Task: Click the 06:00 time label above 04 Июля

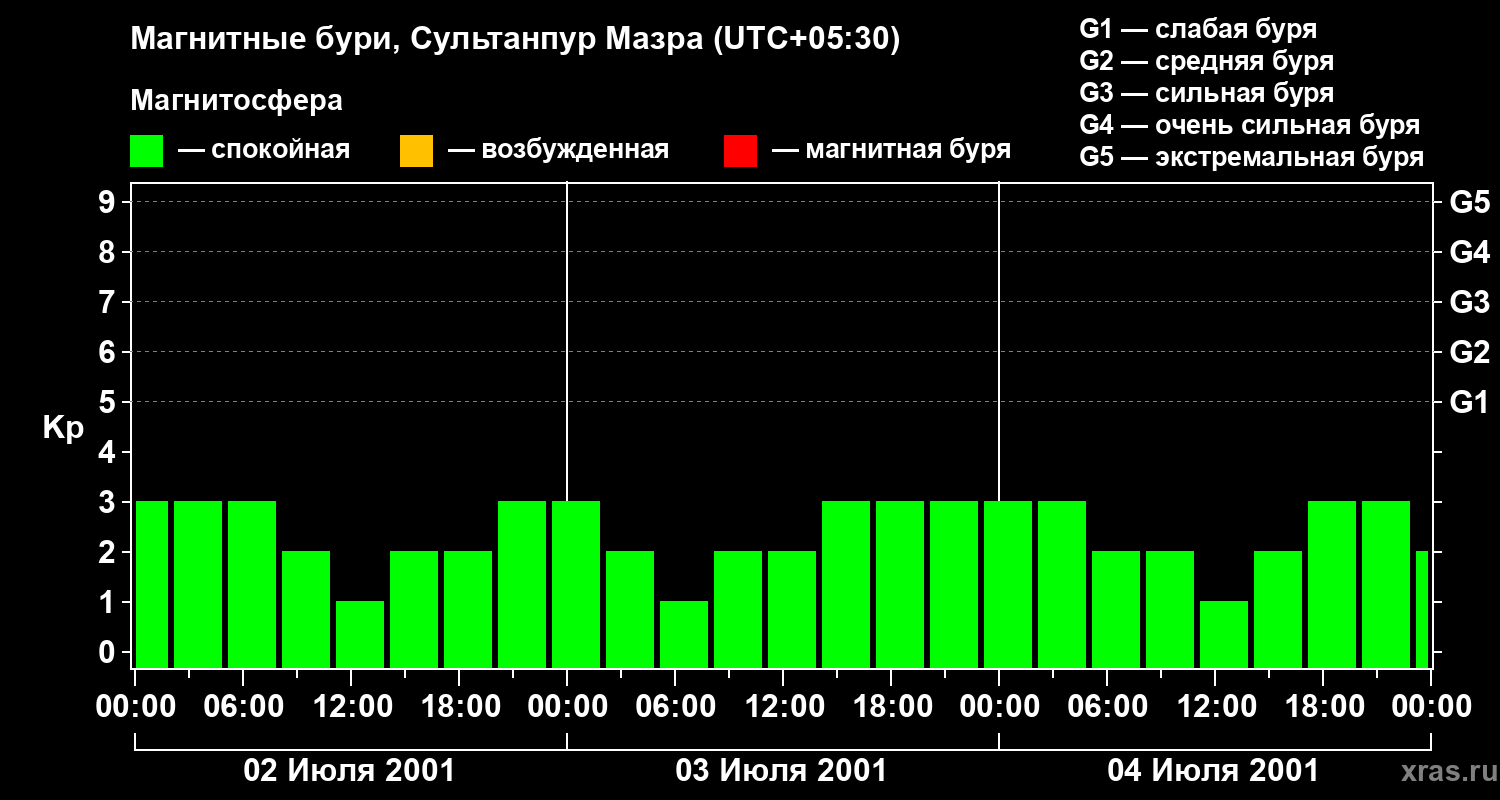Action: (1107, 707)
